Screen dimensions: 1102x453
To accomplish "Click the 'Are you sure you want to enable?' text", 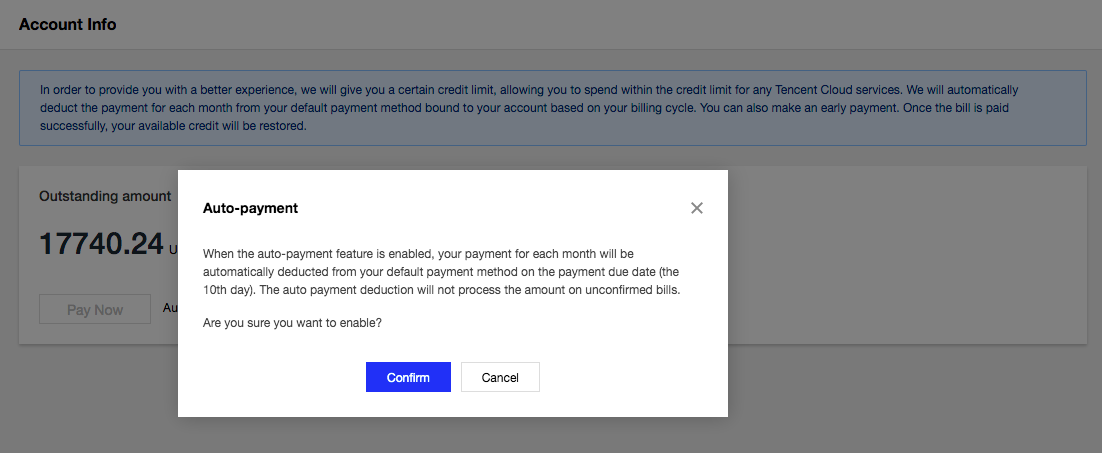I will click(292, 323).
